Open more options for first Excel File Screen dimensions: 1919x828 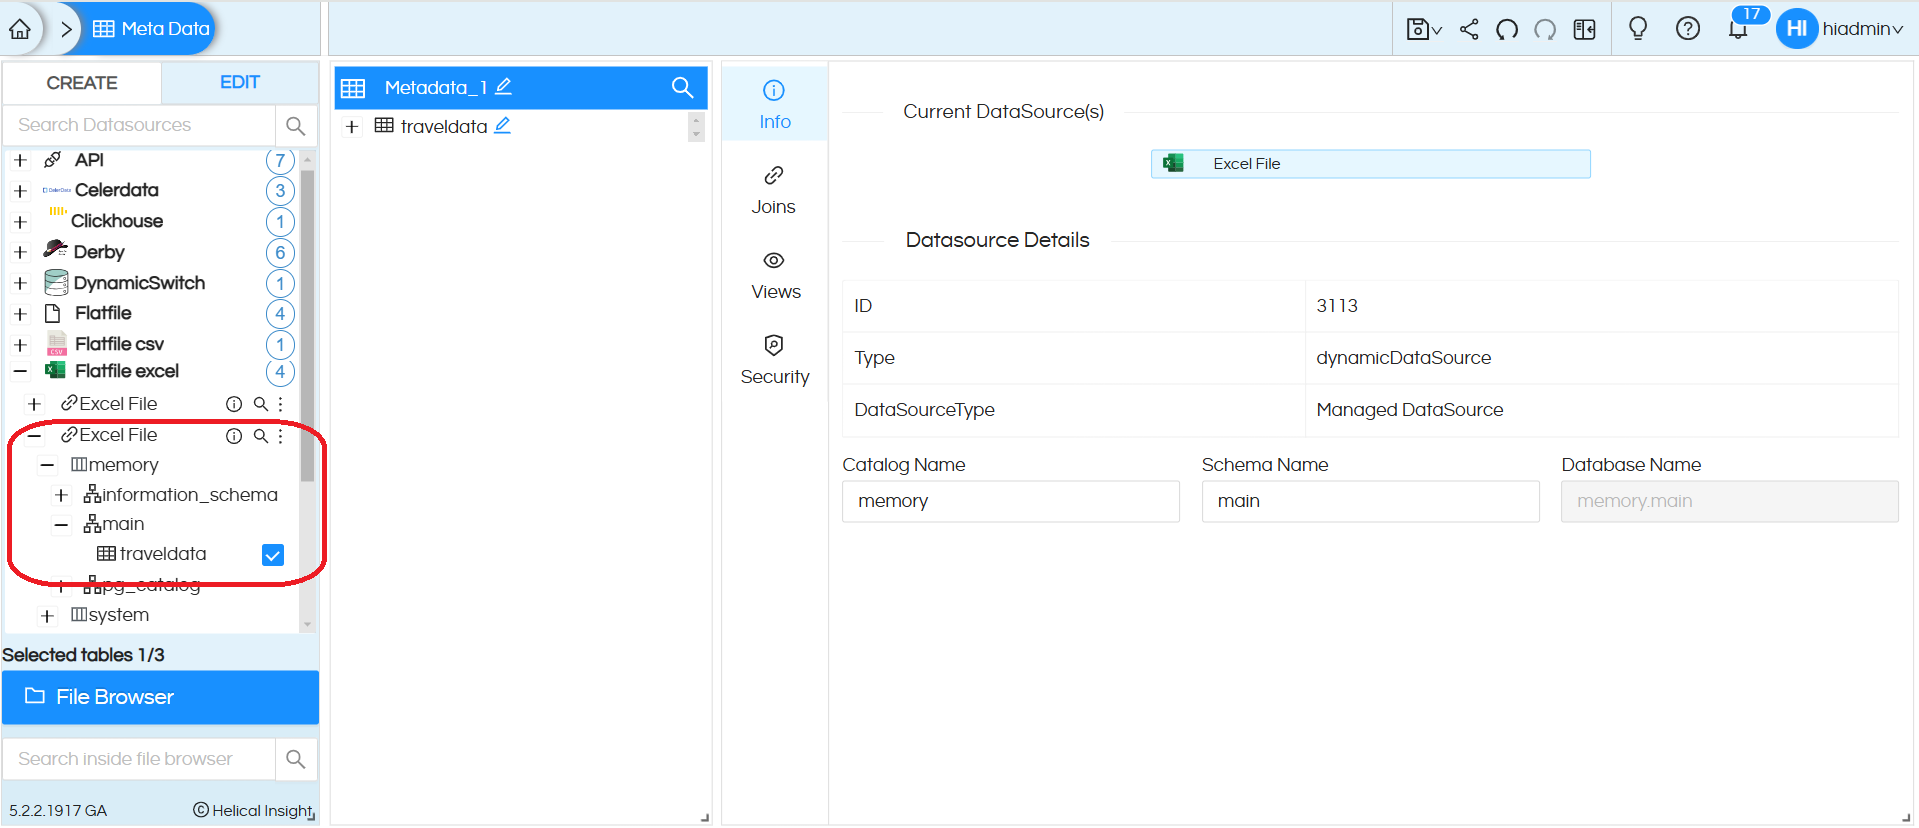[x=281, y=404]
